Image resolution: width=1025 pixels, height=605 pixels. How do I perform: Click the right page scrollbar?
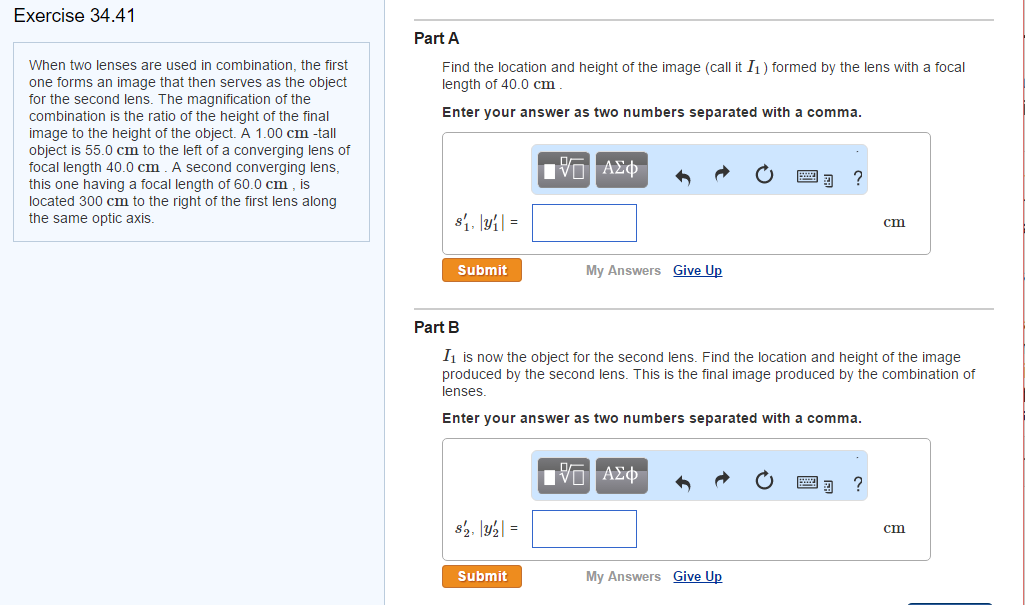coord(1020,300)
